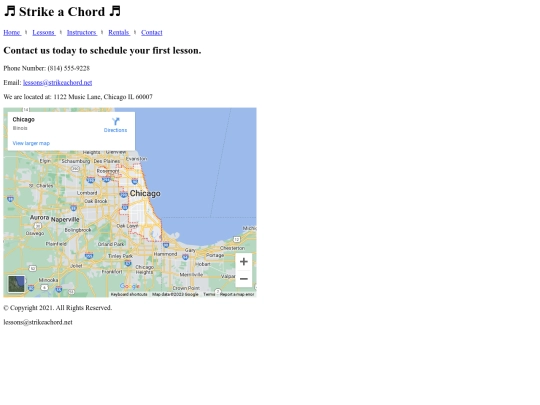Open Keyboard shortcuts on the map

tap(129, 294)
